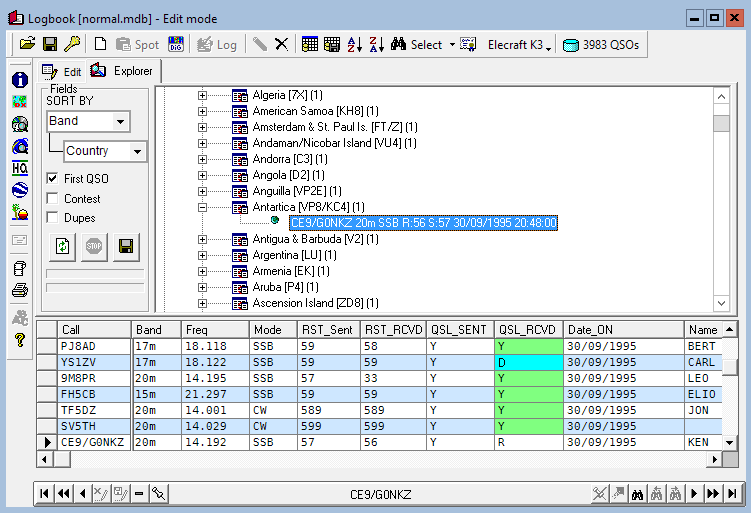Click green QSL_RCVD cell for PJ8AD
Image resolution: width=751 pixels, height=513 pixels.
click(528, 346)
